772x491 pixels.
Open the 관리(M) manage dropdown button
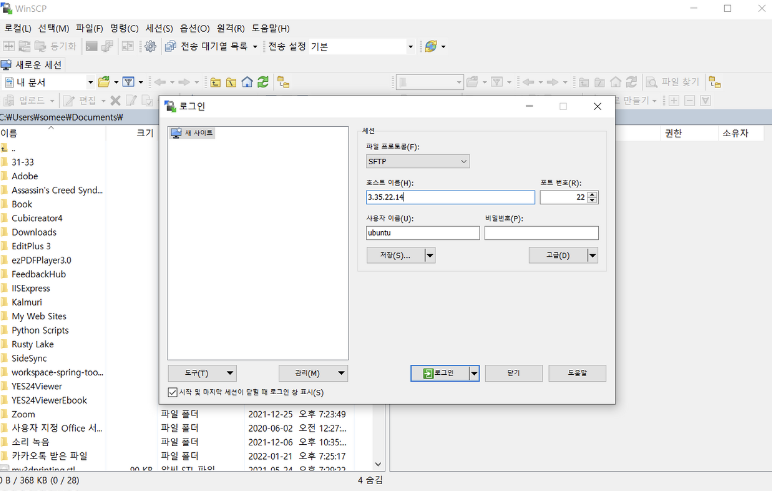tap(313, 373)
